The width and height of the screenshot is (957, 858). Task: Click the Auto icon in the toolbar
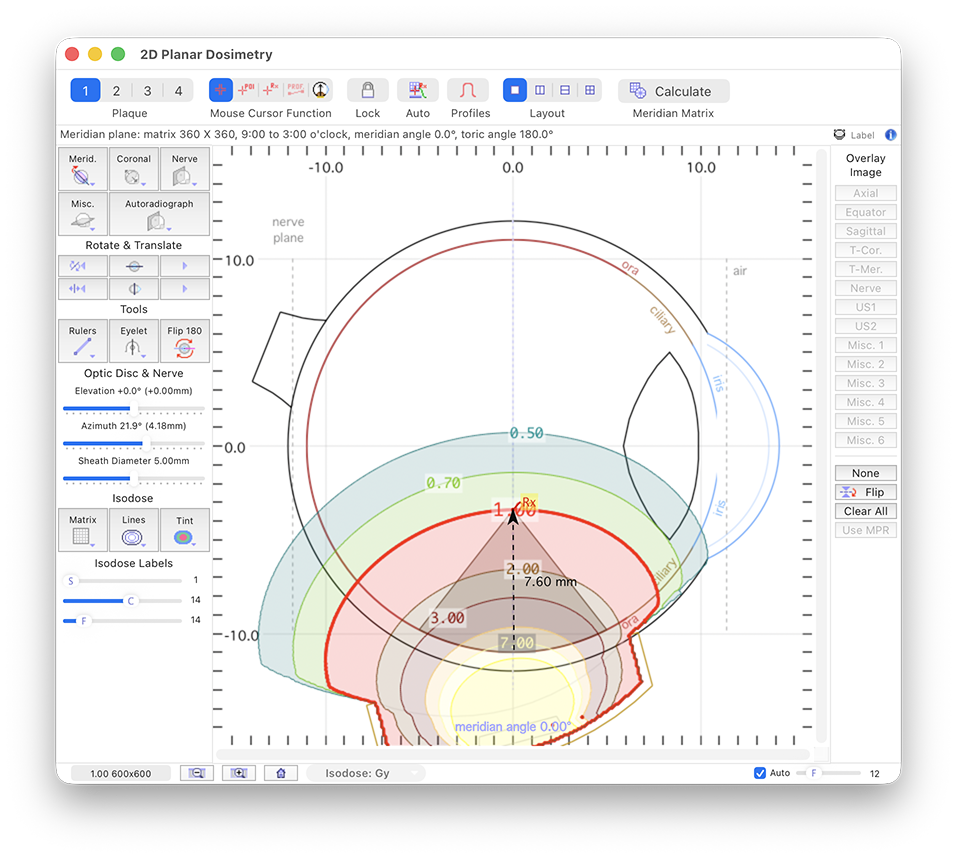tap(417, 90)
